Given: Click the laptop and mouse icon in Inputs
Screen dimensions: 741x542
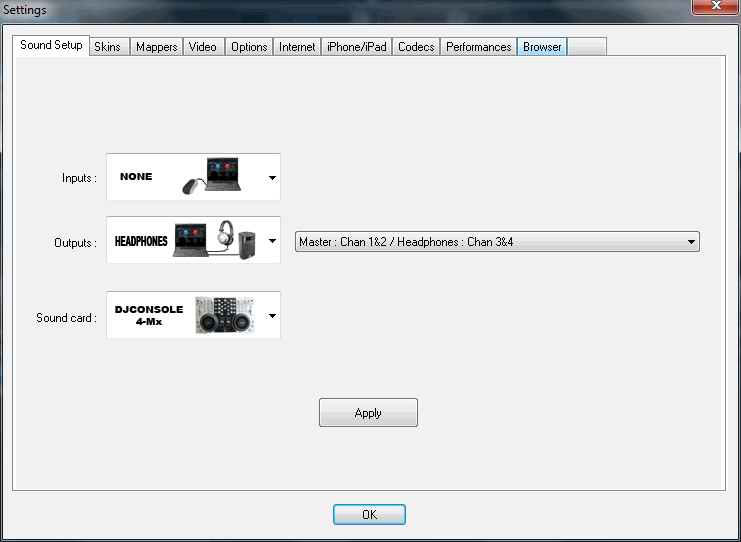Looking at the screenshot, I should point(212,176).
